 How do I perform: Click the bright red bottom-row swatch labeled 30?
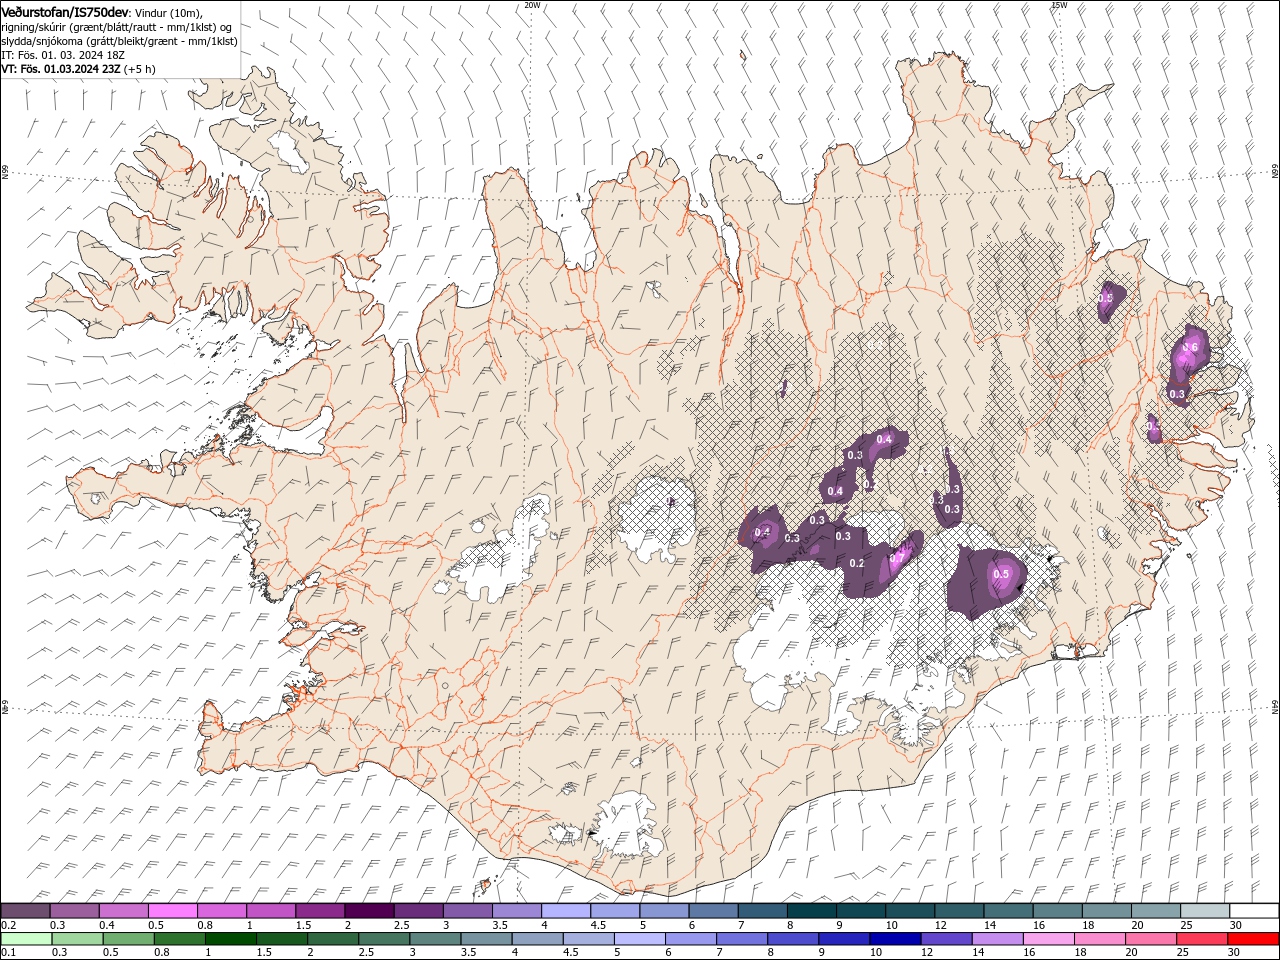coord(1254,939)
